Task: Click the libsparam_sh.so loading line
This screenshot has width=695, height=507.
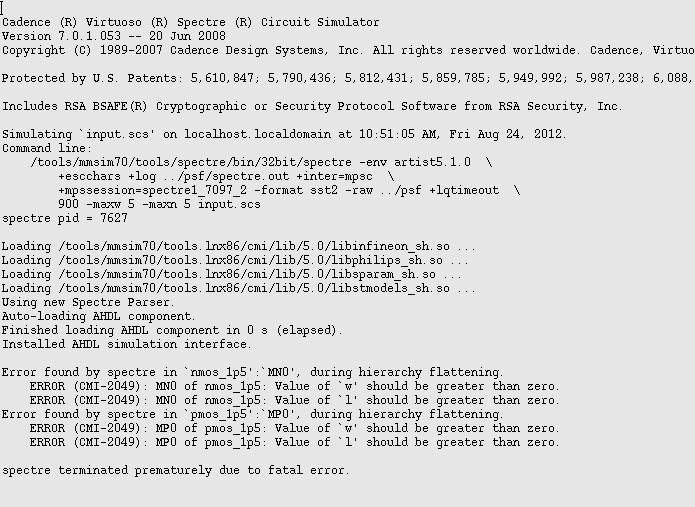Action: pyautogui.click(x=232, y=274)
